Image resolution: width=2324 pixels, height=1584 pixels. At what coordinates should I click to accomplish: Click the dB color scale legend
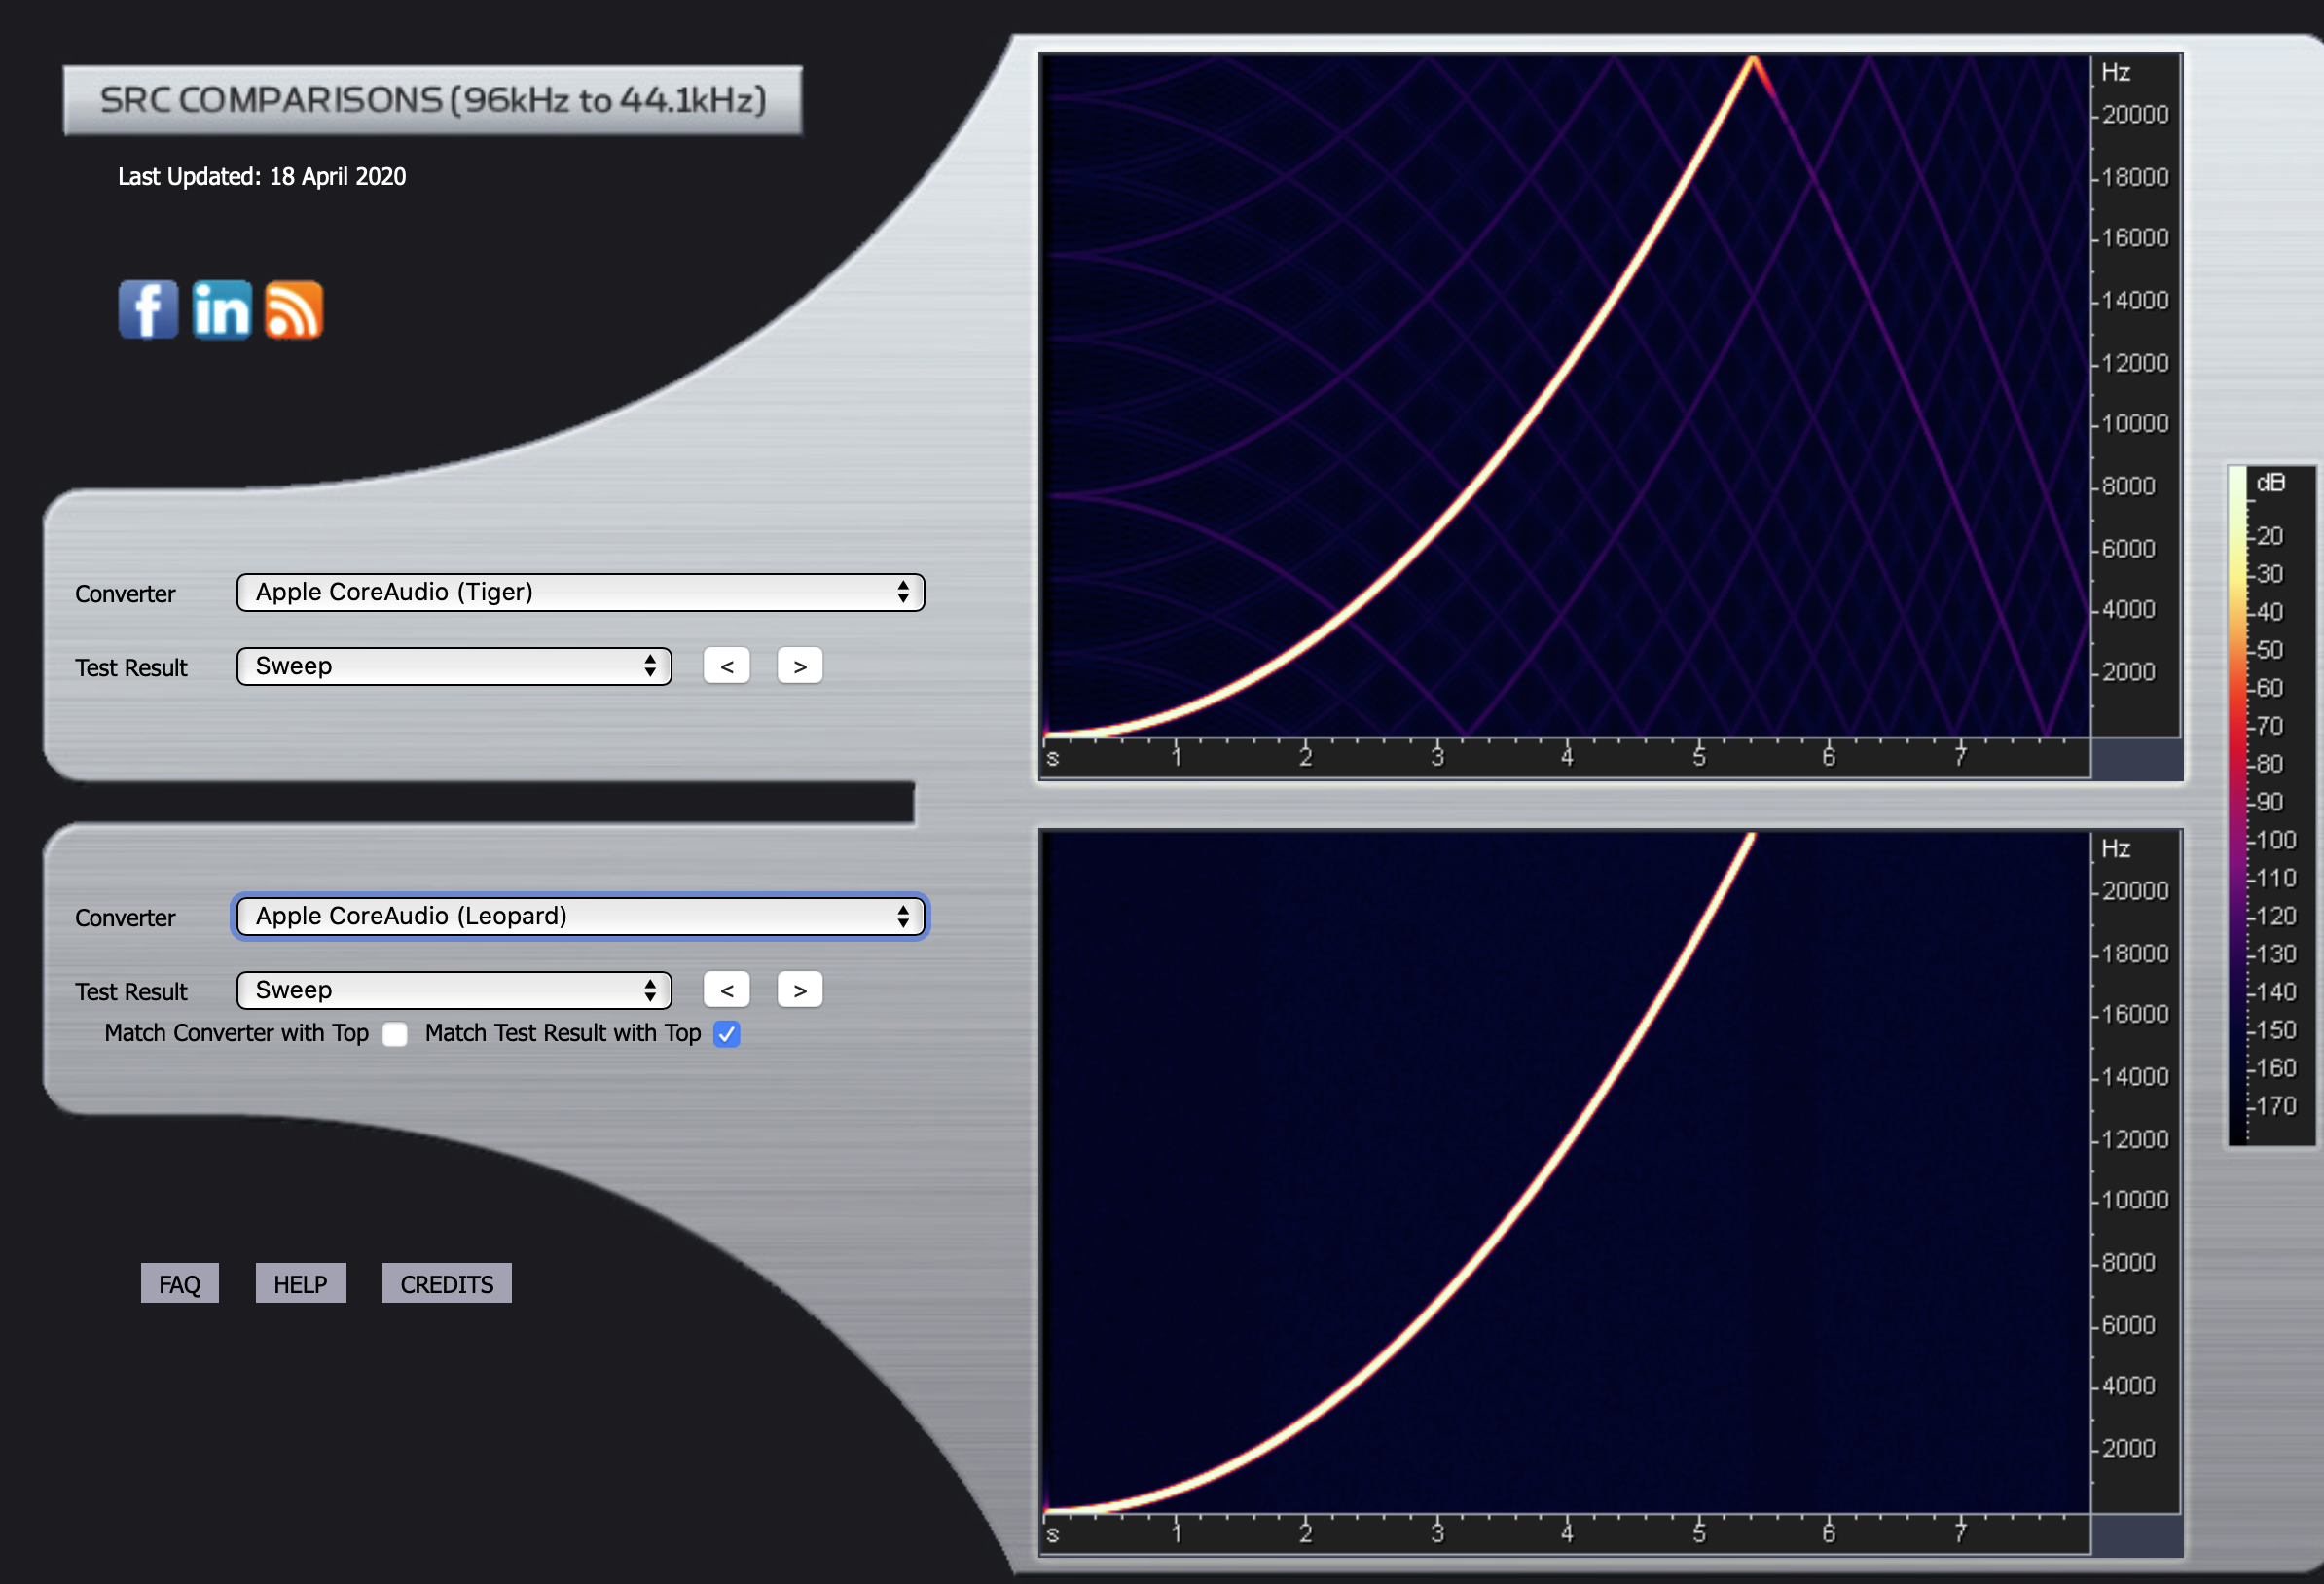point(2270,806)
